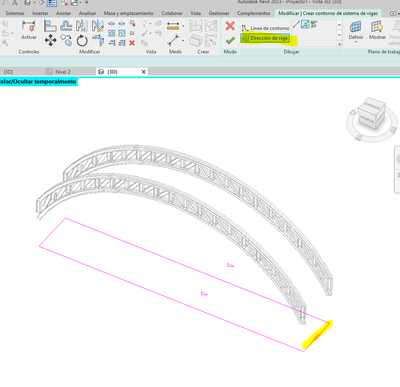Select the Align tool icon
This screenshot has height=387, width=400.
click(x=50, y=26)
